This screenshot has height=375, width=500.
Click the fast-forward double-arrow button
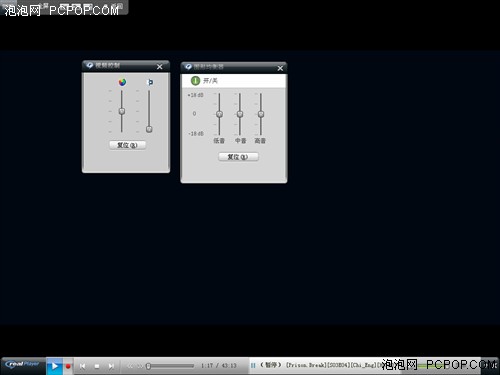coord(140,366)
